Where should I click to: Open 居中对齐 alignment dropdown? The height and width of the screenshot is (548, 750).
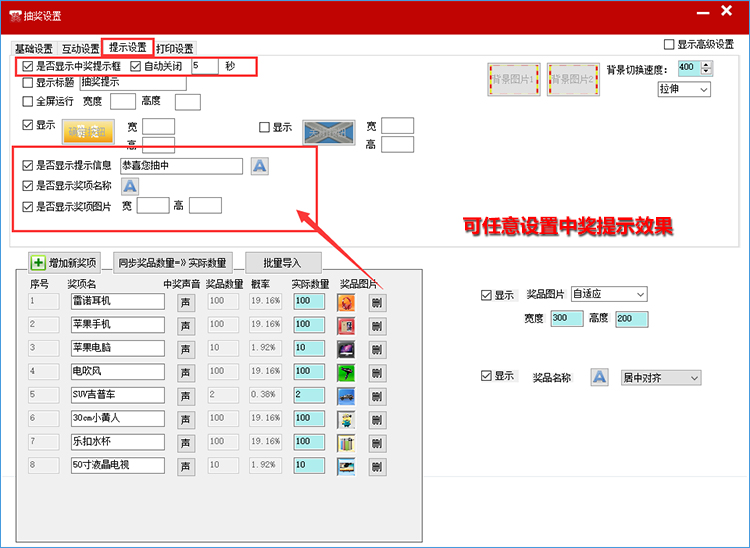(661, 378)
